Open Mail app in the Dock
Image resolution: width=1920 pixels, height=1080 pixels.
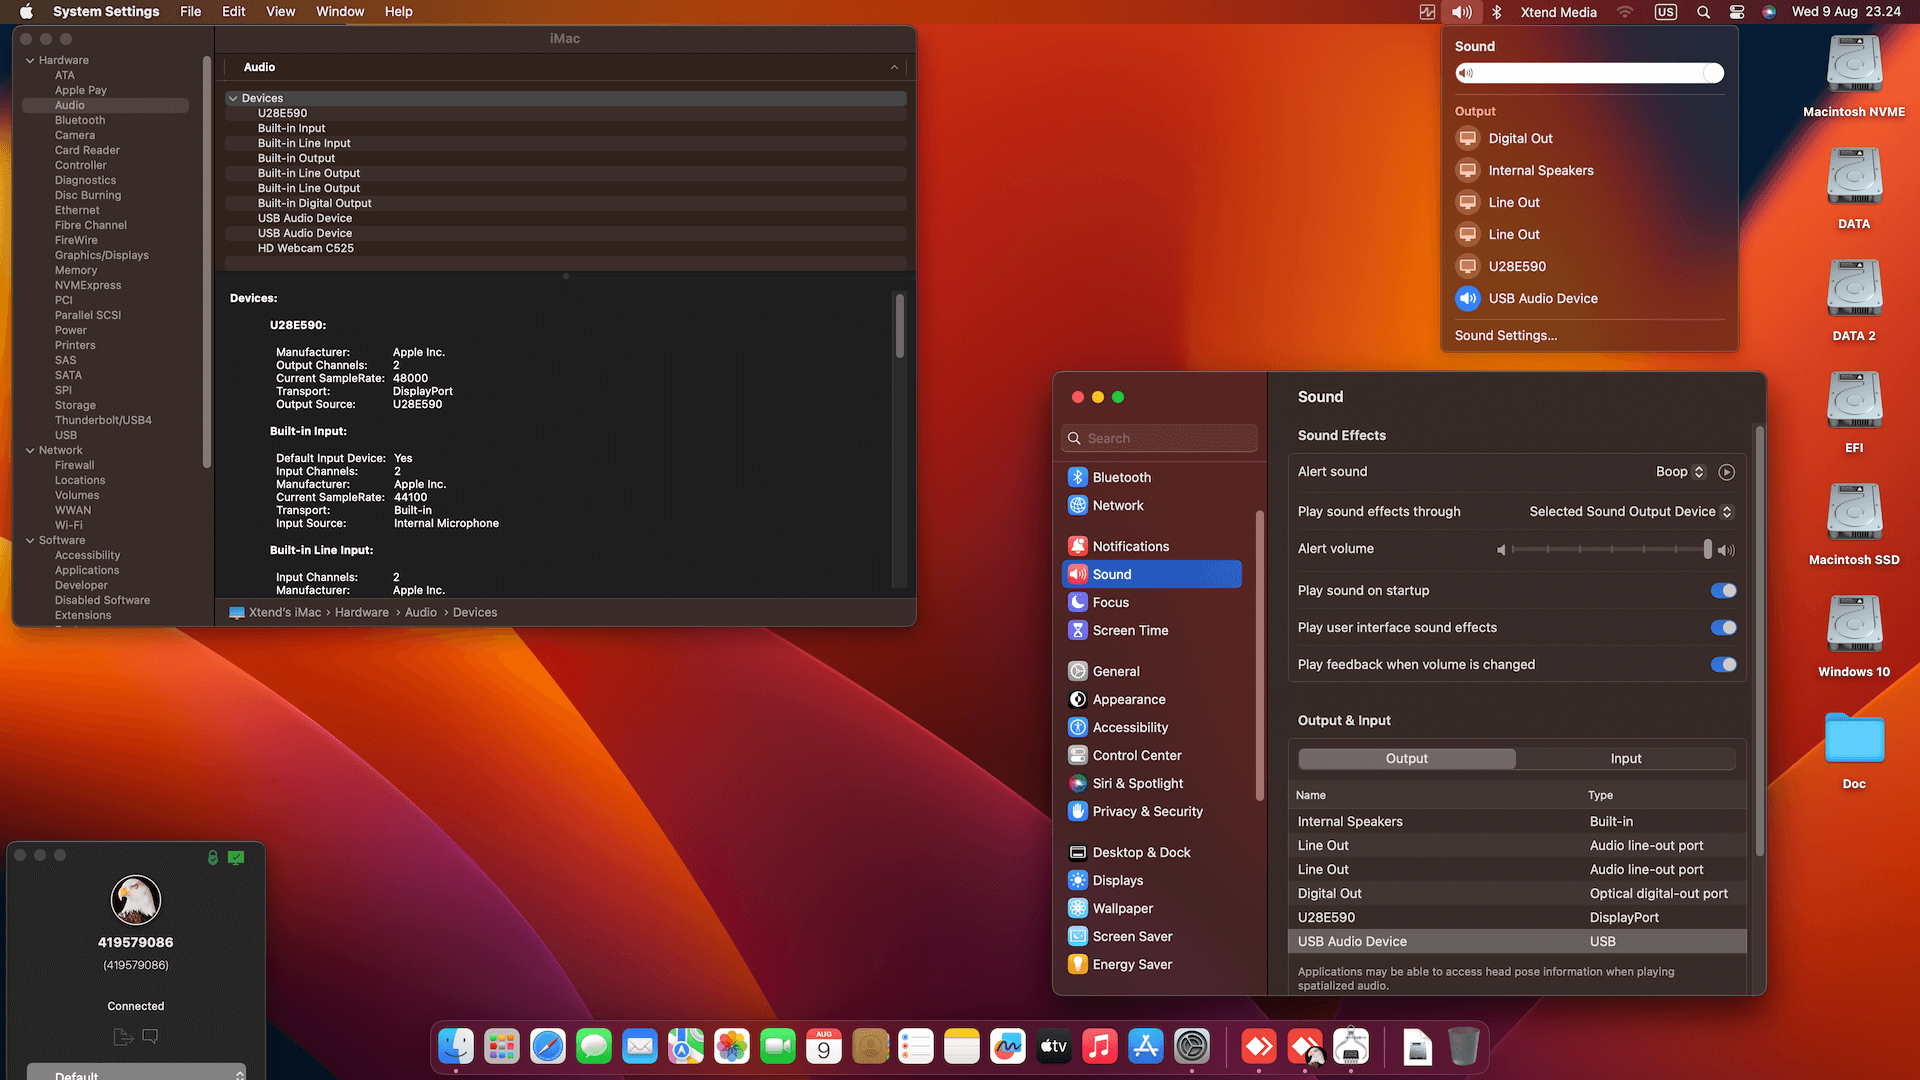coord(640,1047)
